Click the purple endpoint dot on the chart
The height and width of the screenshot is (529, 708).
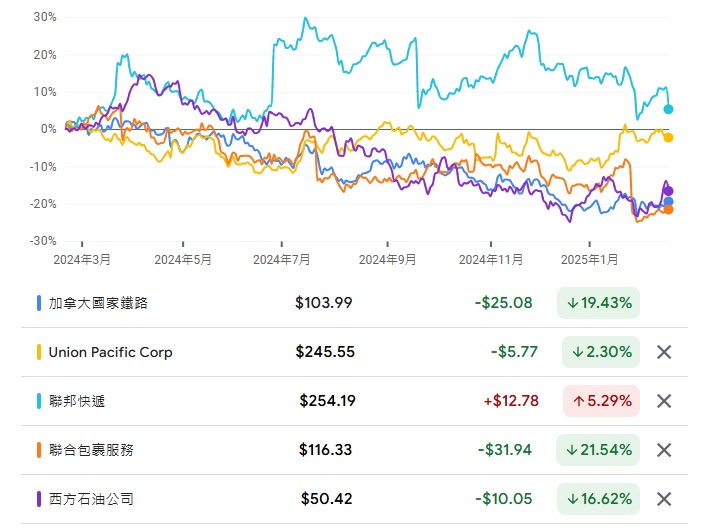pos(668,191)
